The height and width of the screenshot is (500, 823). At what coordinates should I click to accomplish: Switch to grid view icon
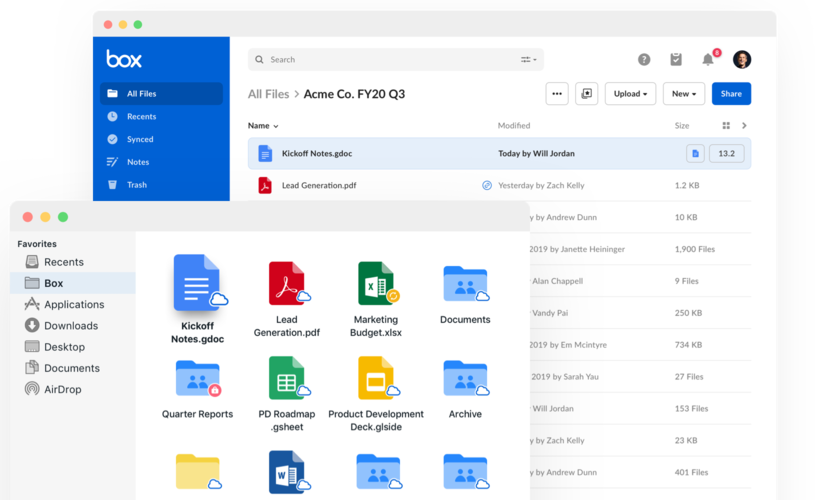[x=726, y=125]
